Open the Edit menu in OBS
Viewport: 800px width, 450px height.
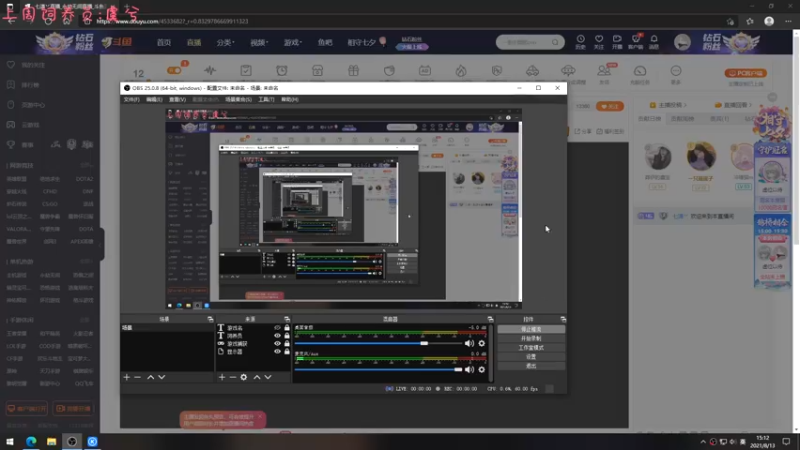tap(154, 99)
